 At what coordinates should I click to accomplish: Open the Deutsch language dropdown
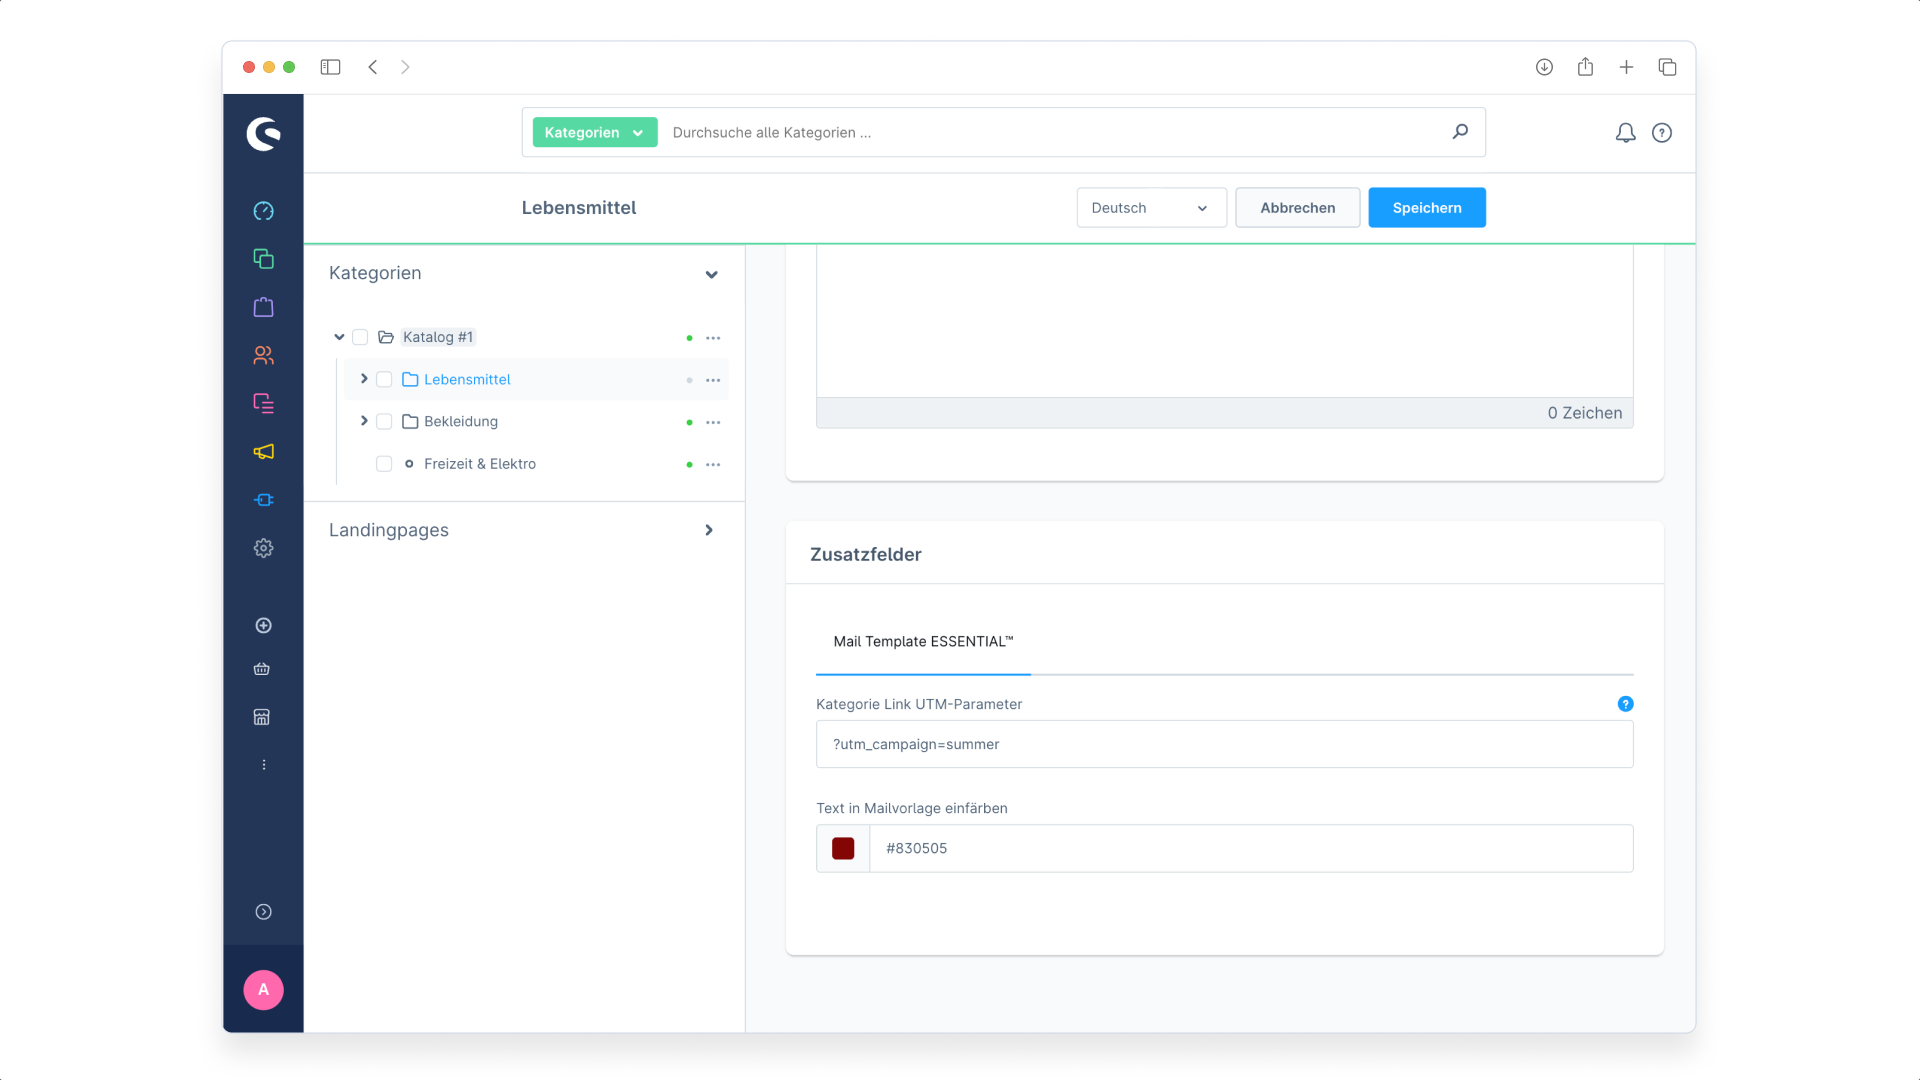(x=1151, y=208)
